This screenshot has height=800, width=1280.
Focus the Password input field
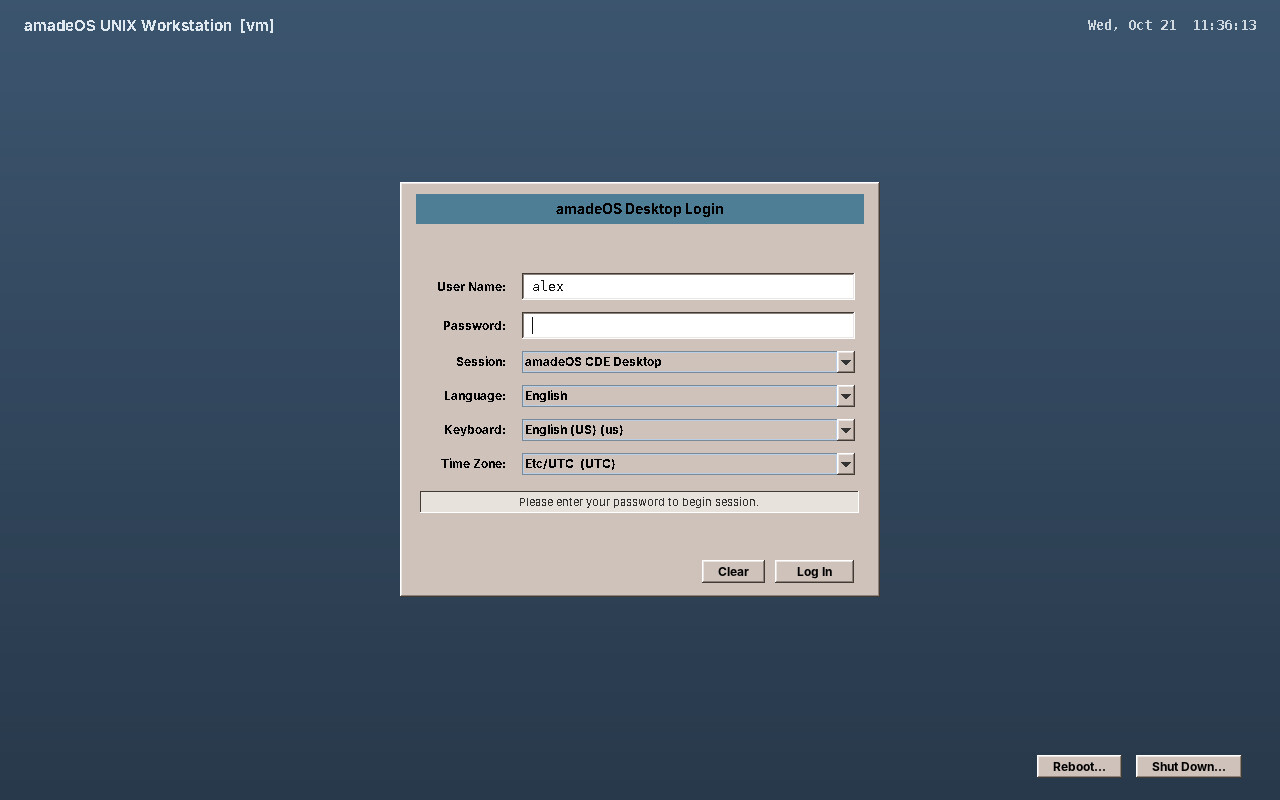click(x=688, y=325)
